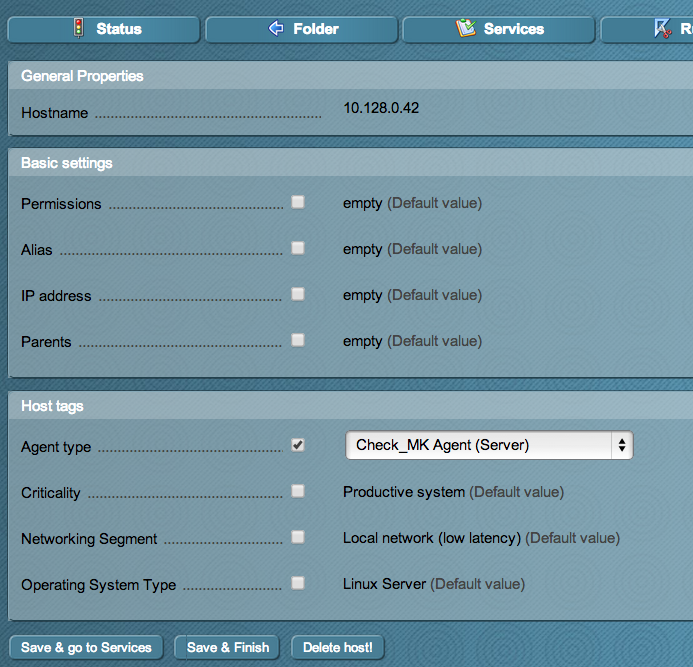Click Delete host! button

click(x=338, y=648)
